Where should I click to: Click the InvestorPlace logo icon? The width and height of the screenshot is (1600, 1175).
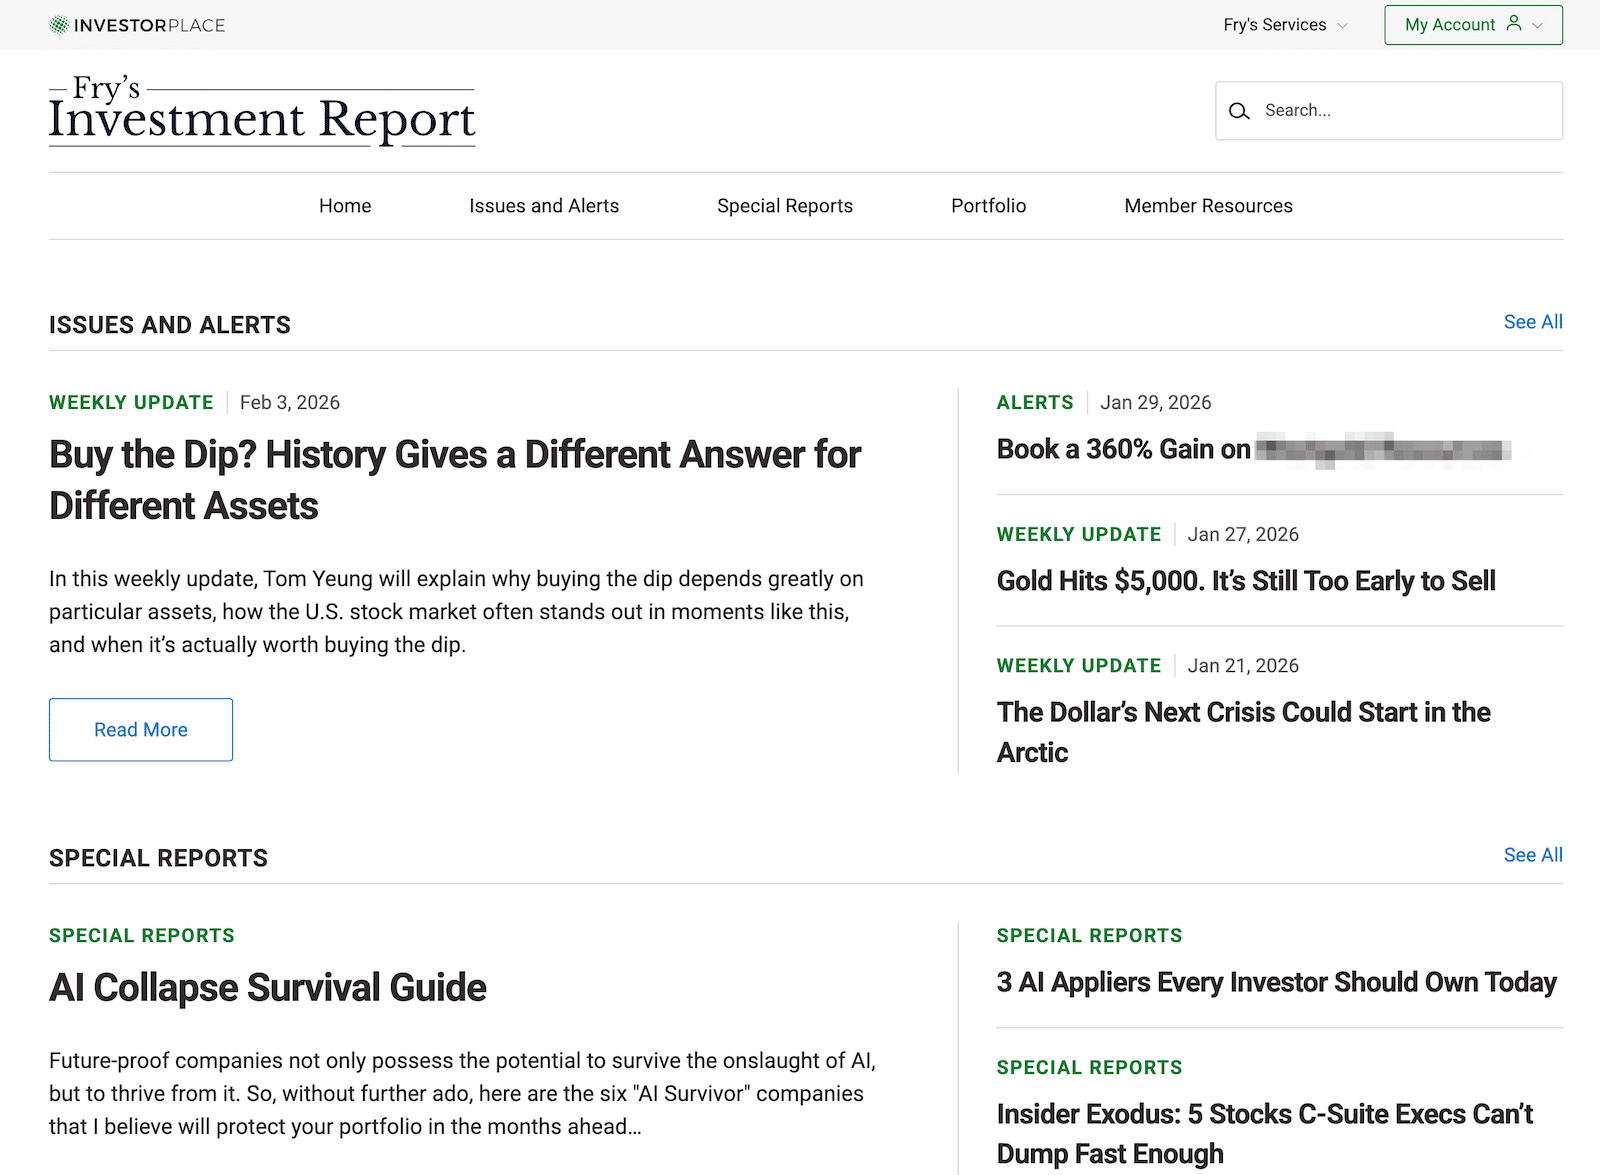59,25
